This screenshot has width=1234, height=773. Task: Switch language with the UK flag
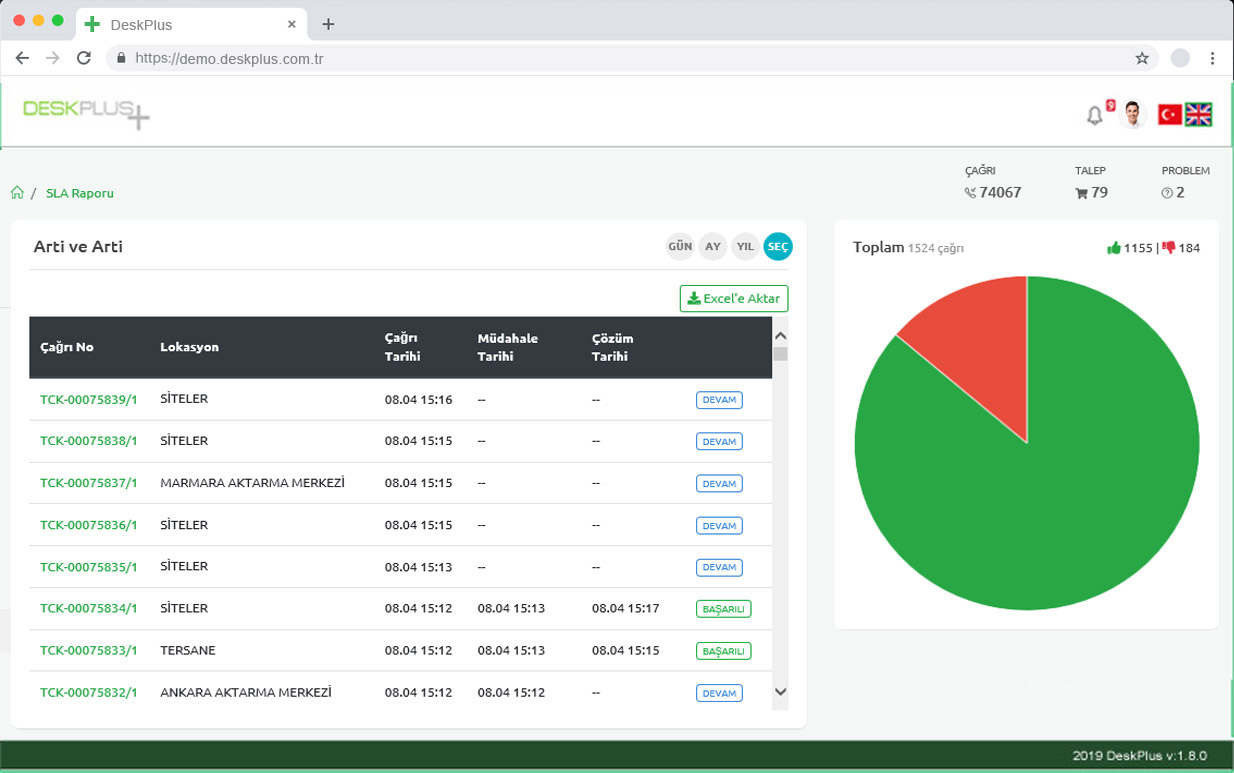pyautogui.click(x=1199, y=115)
